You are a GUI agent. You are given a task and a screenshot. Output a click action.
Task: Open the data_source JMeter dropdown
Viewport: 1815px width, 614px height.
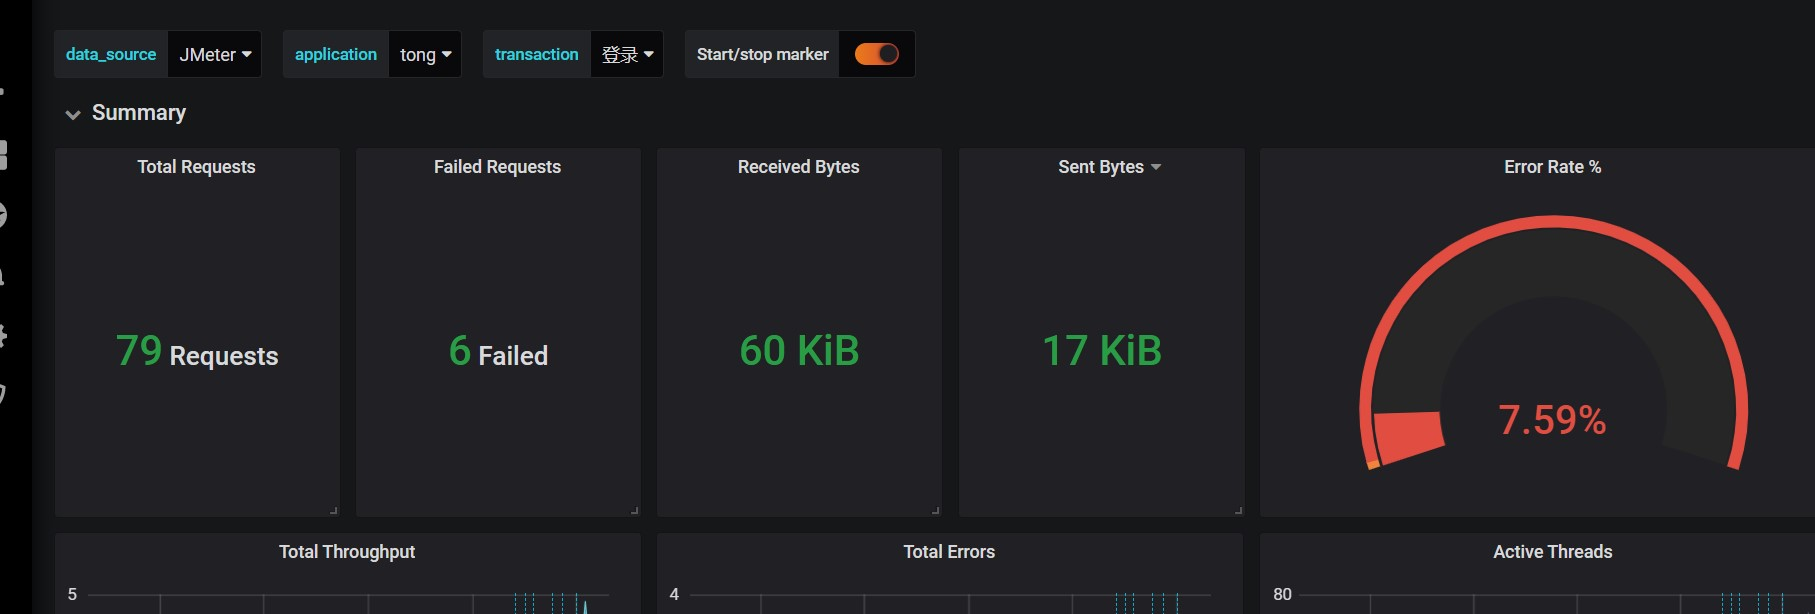click(215, 54)
